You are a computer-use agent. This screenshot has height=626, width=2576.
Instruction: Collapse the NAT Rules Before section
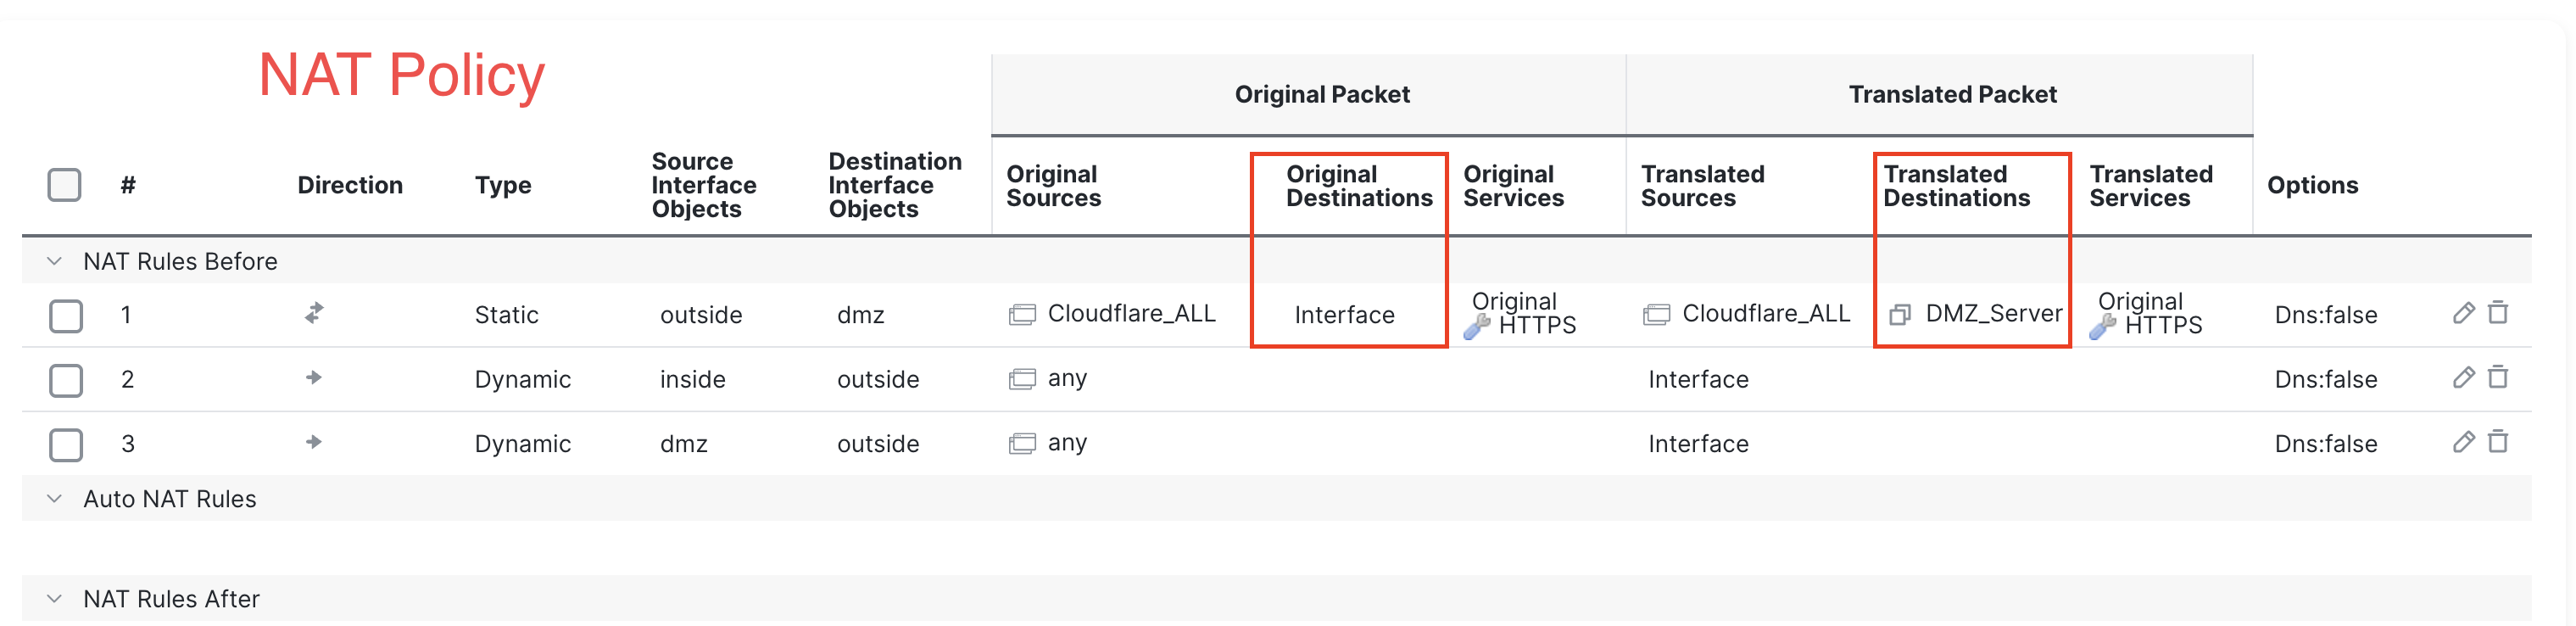(55, 261)
